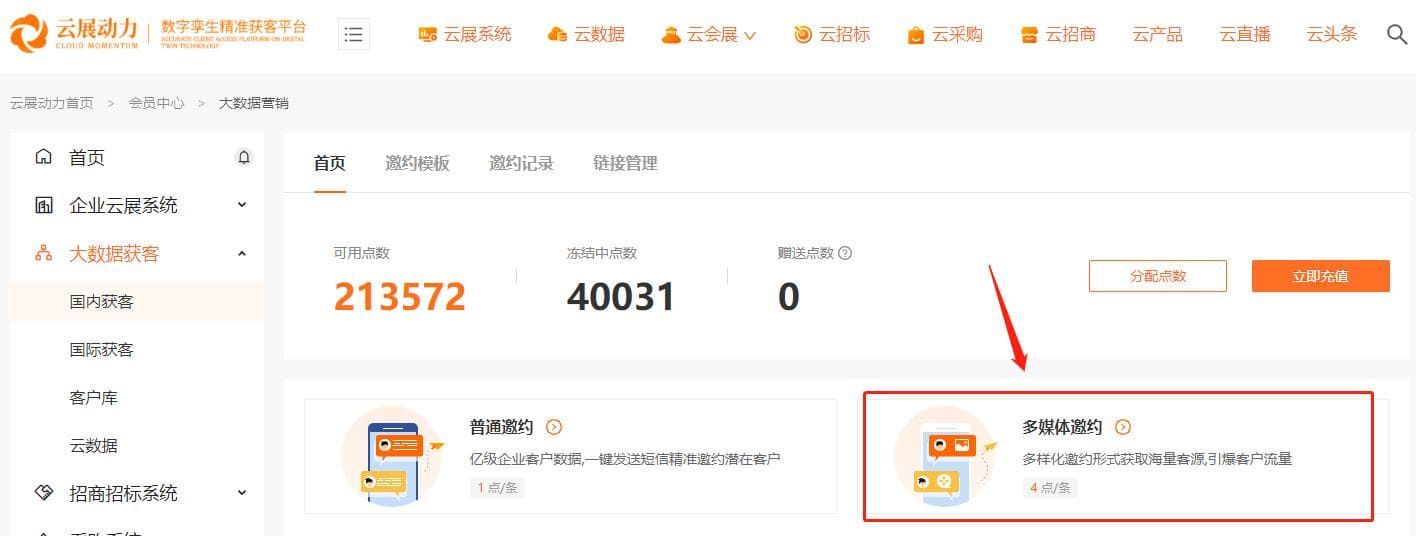Click the 普通邀约 phone illustration
Image resolution: width=1416 pixels, height=536 pixels.
(x=392, y=456)
